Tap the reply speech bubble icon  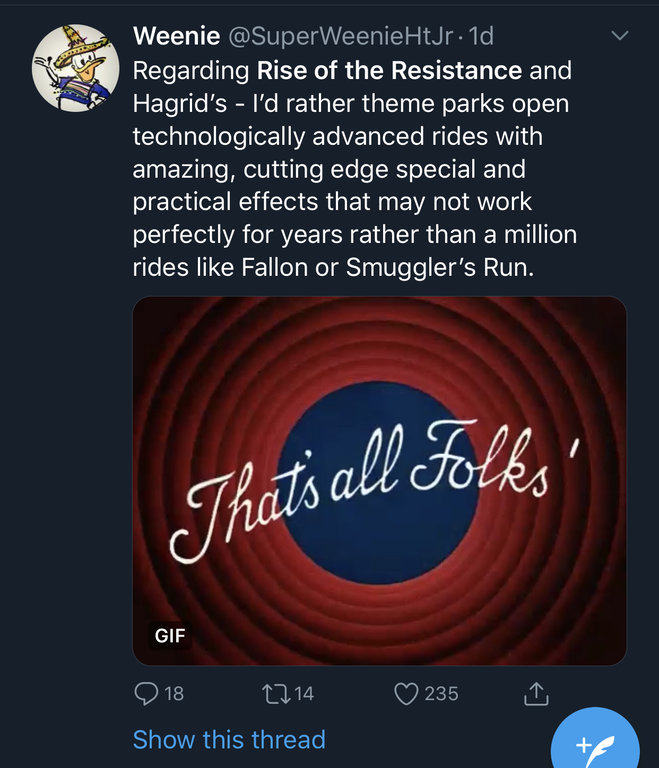pyautogui.click(x=146, y=692)
